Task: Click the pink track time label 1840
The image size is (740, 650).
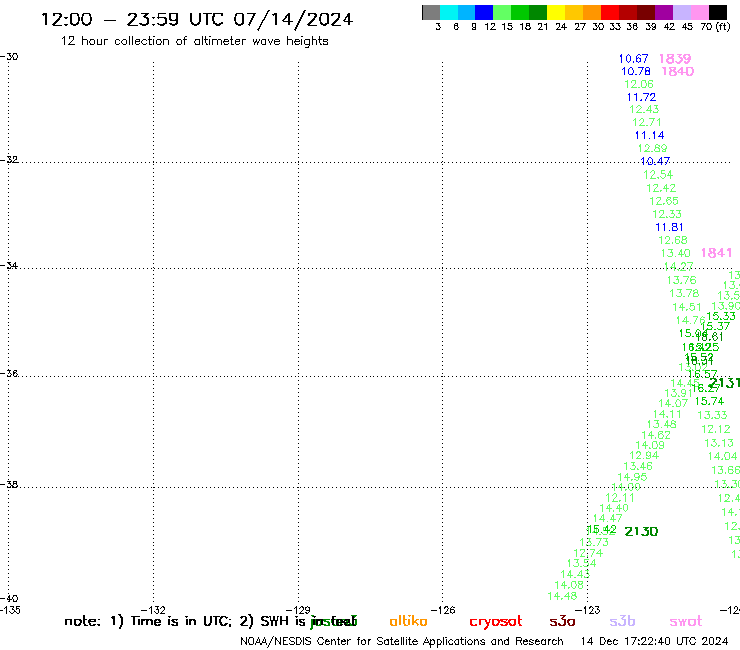Action: pyautogui.click(x=678, y=71)
